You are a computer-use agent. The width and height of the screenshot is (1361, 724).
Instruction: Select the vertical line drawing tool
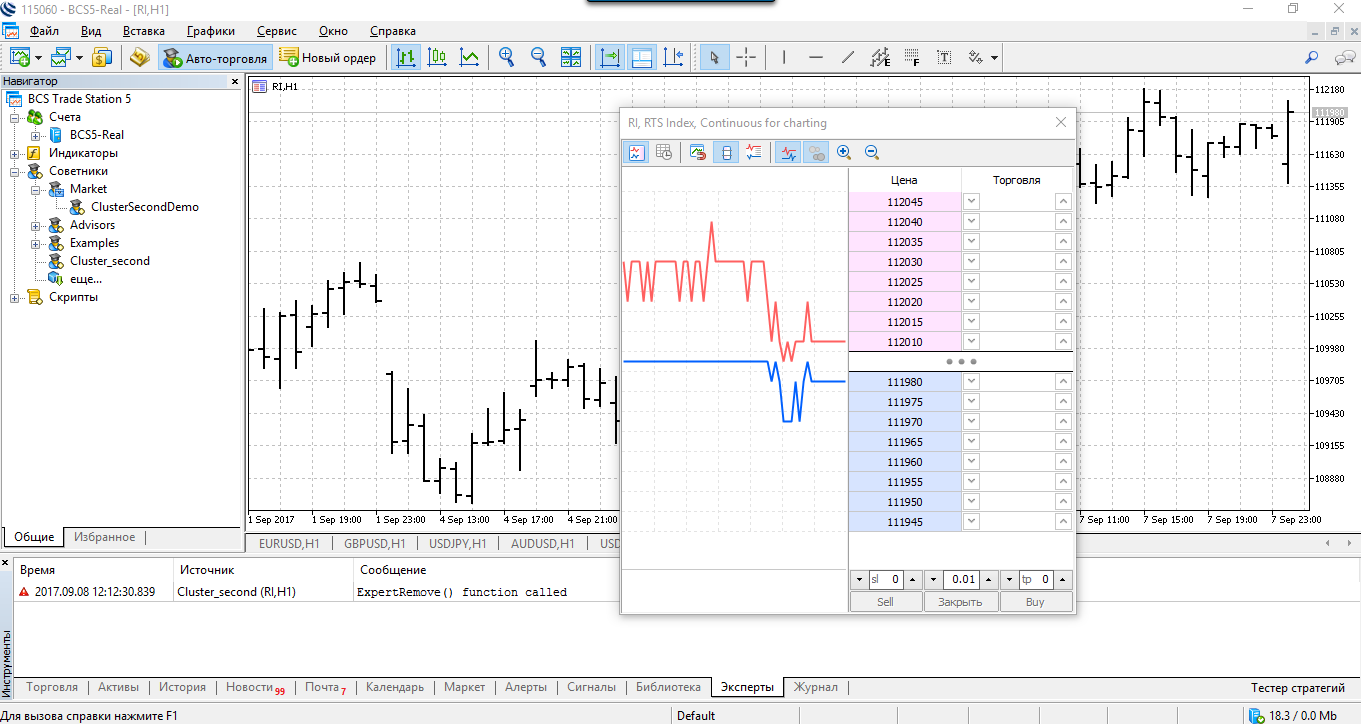(x=784, y=57)
